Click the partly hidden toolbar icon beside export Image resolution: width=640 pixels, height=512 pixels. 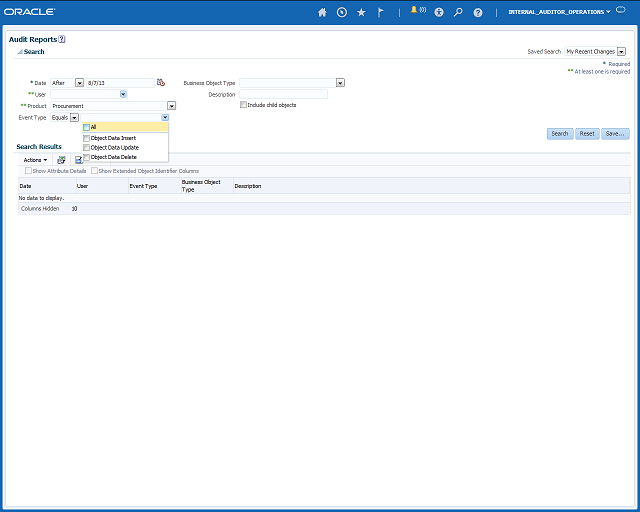pyautogui.click(x=78, y=160)
